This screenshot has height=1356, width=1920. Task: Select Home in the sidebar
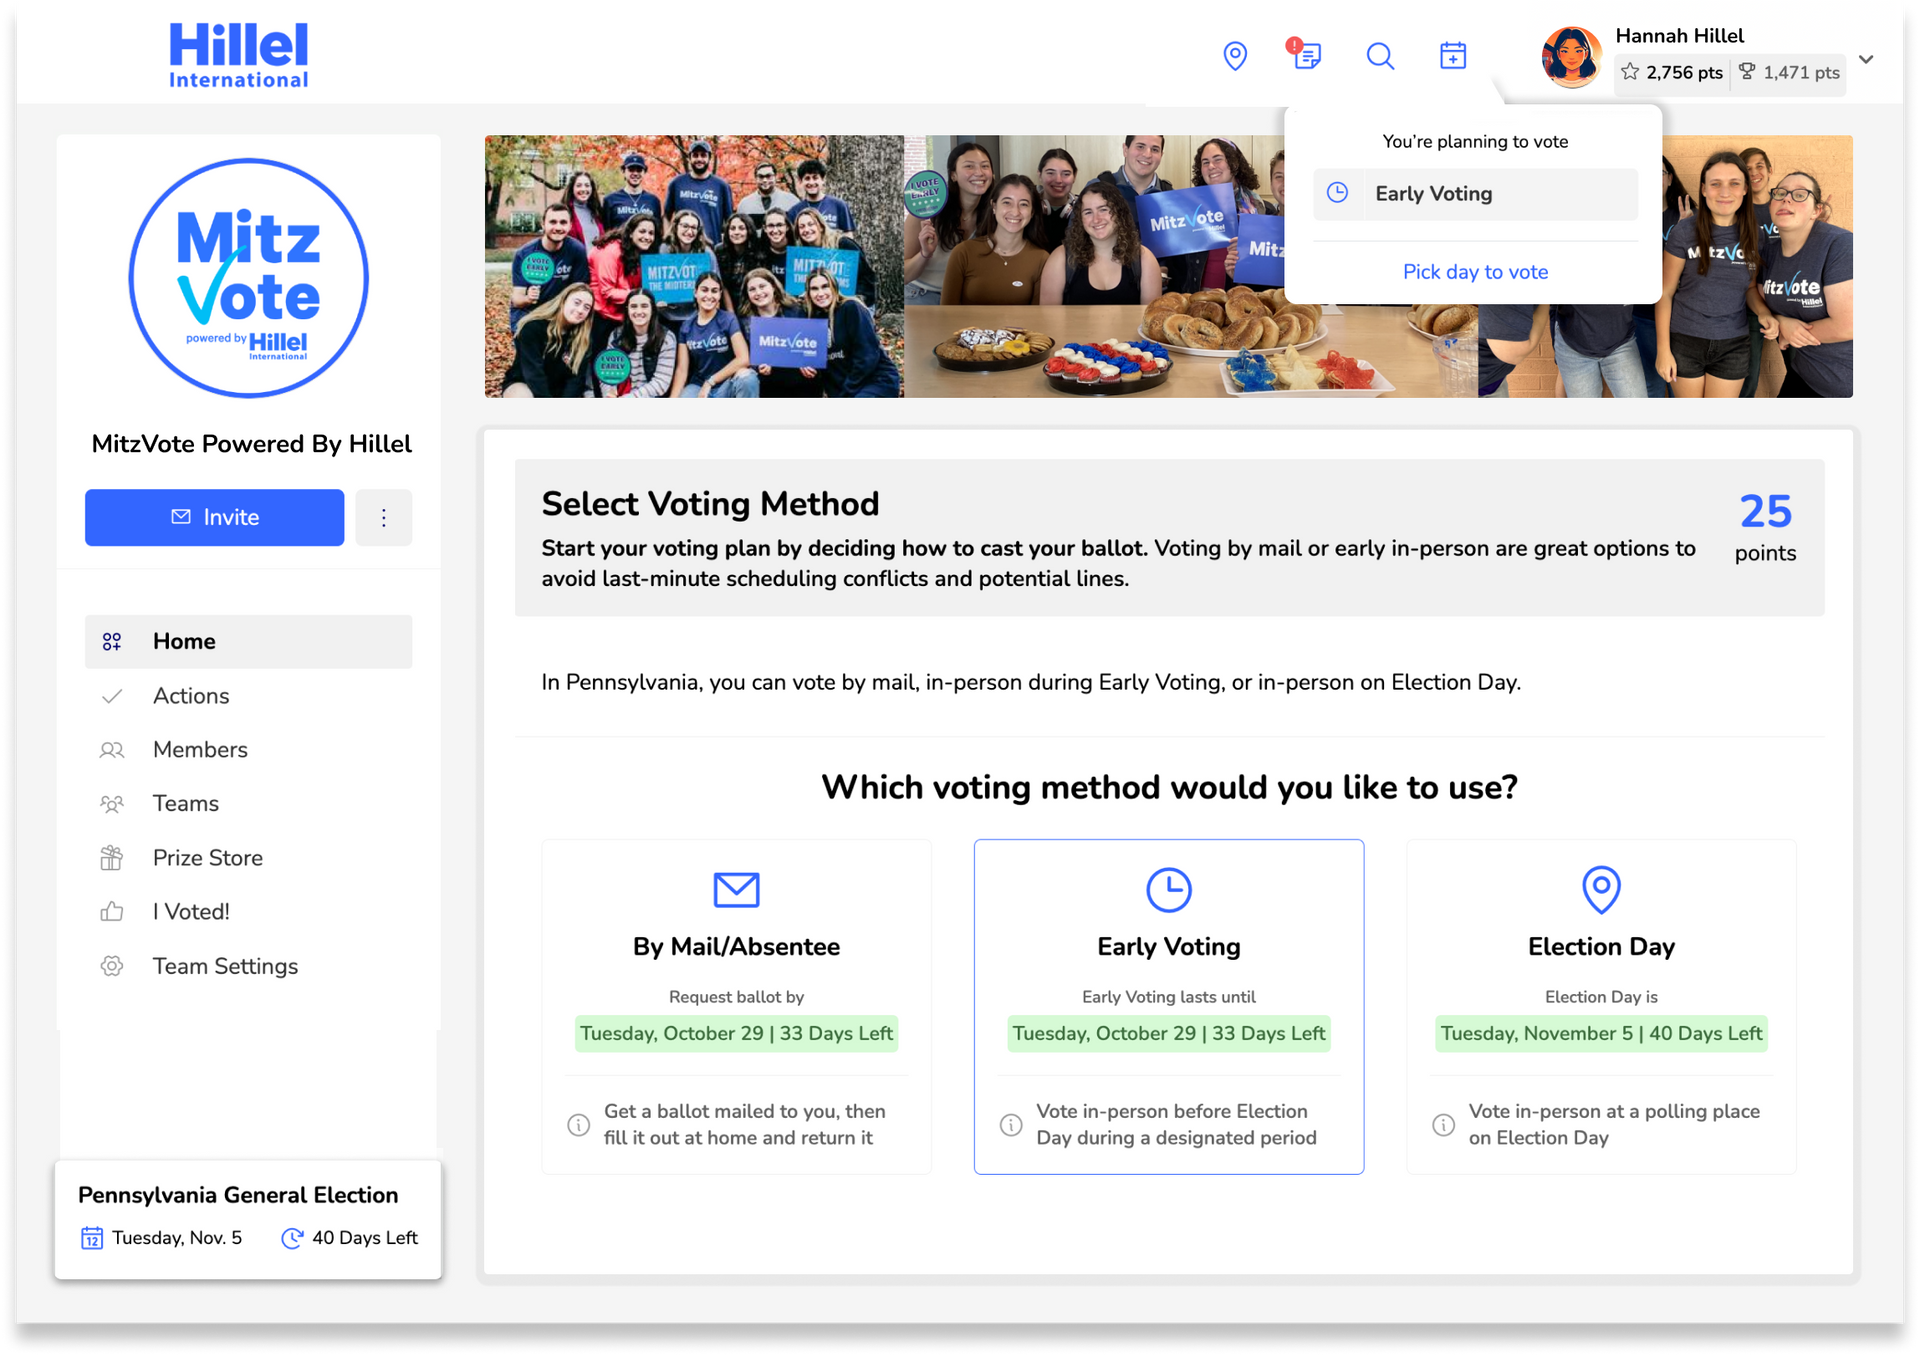(x=248, y=641)
